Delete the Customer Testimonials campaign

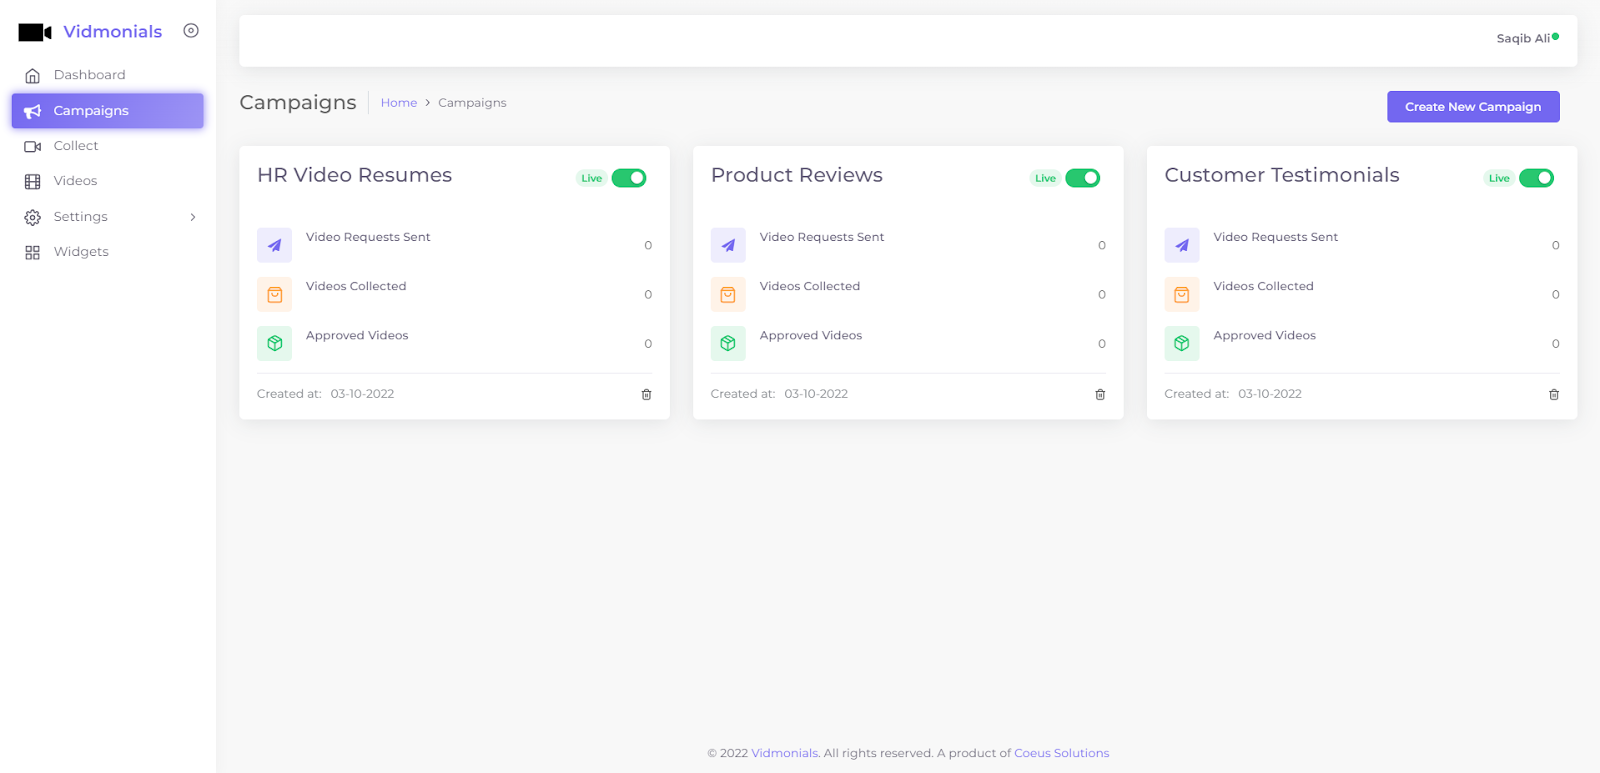click(x=1554, y=394)
